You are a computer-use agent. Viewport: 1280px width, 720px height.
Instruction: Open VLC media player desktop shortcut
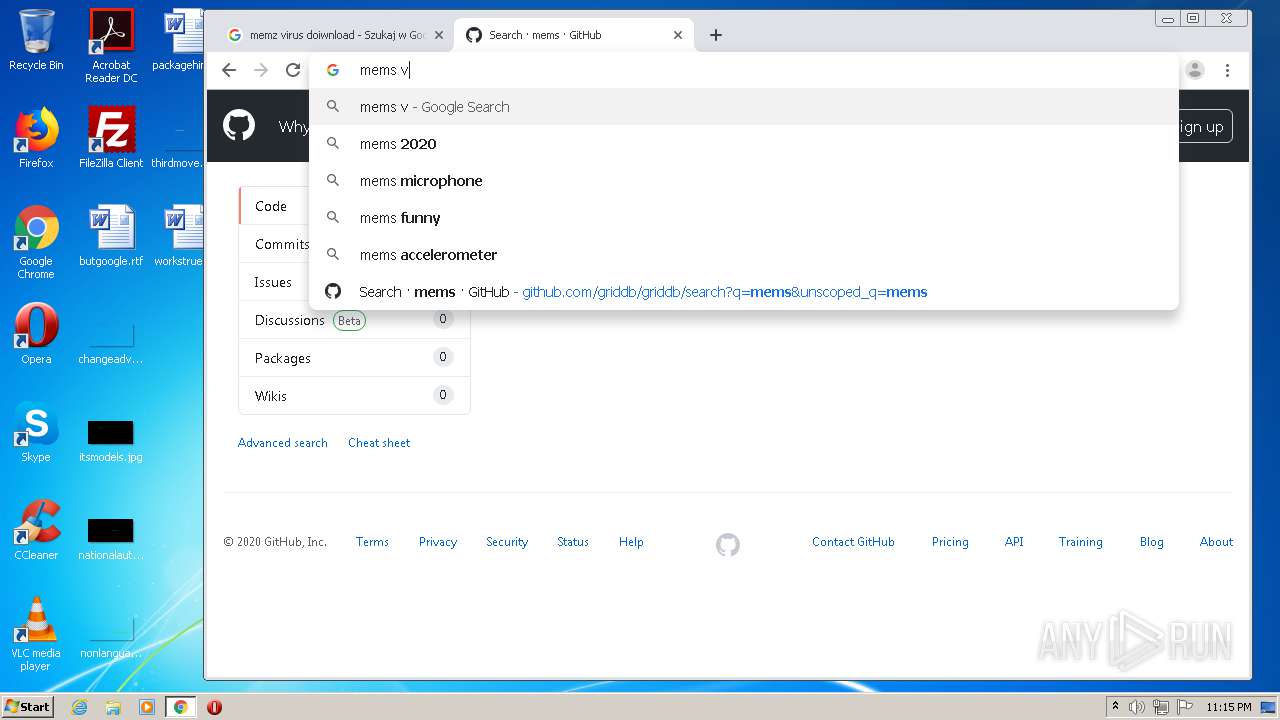point(36,634)
